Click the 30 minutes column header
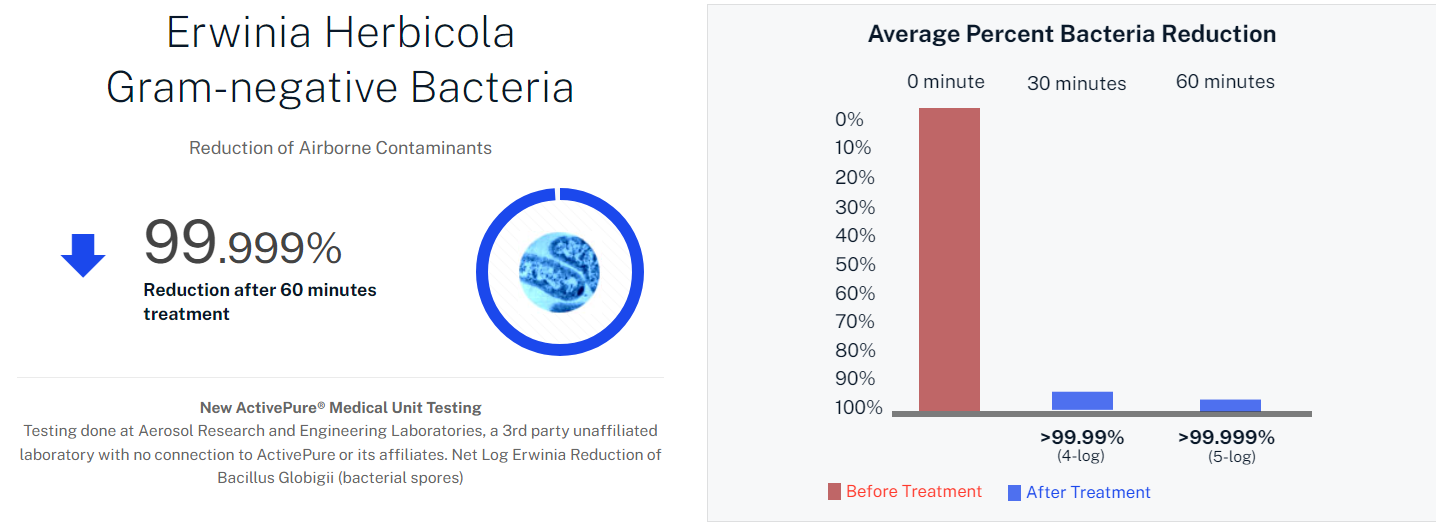1436x523 pixels. 1076,83
